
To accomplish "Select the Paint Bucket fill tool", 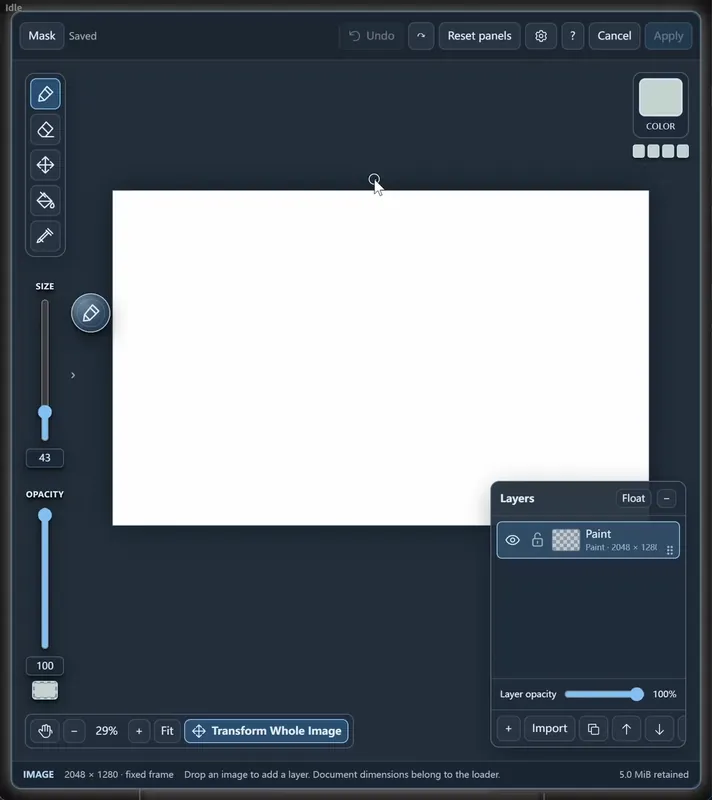I will [x=45, y=201].
